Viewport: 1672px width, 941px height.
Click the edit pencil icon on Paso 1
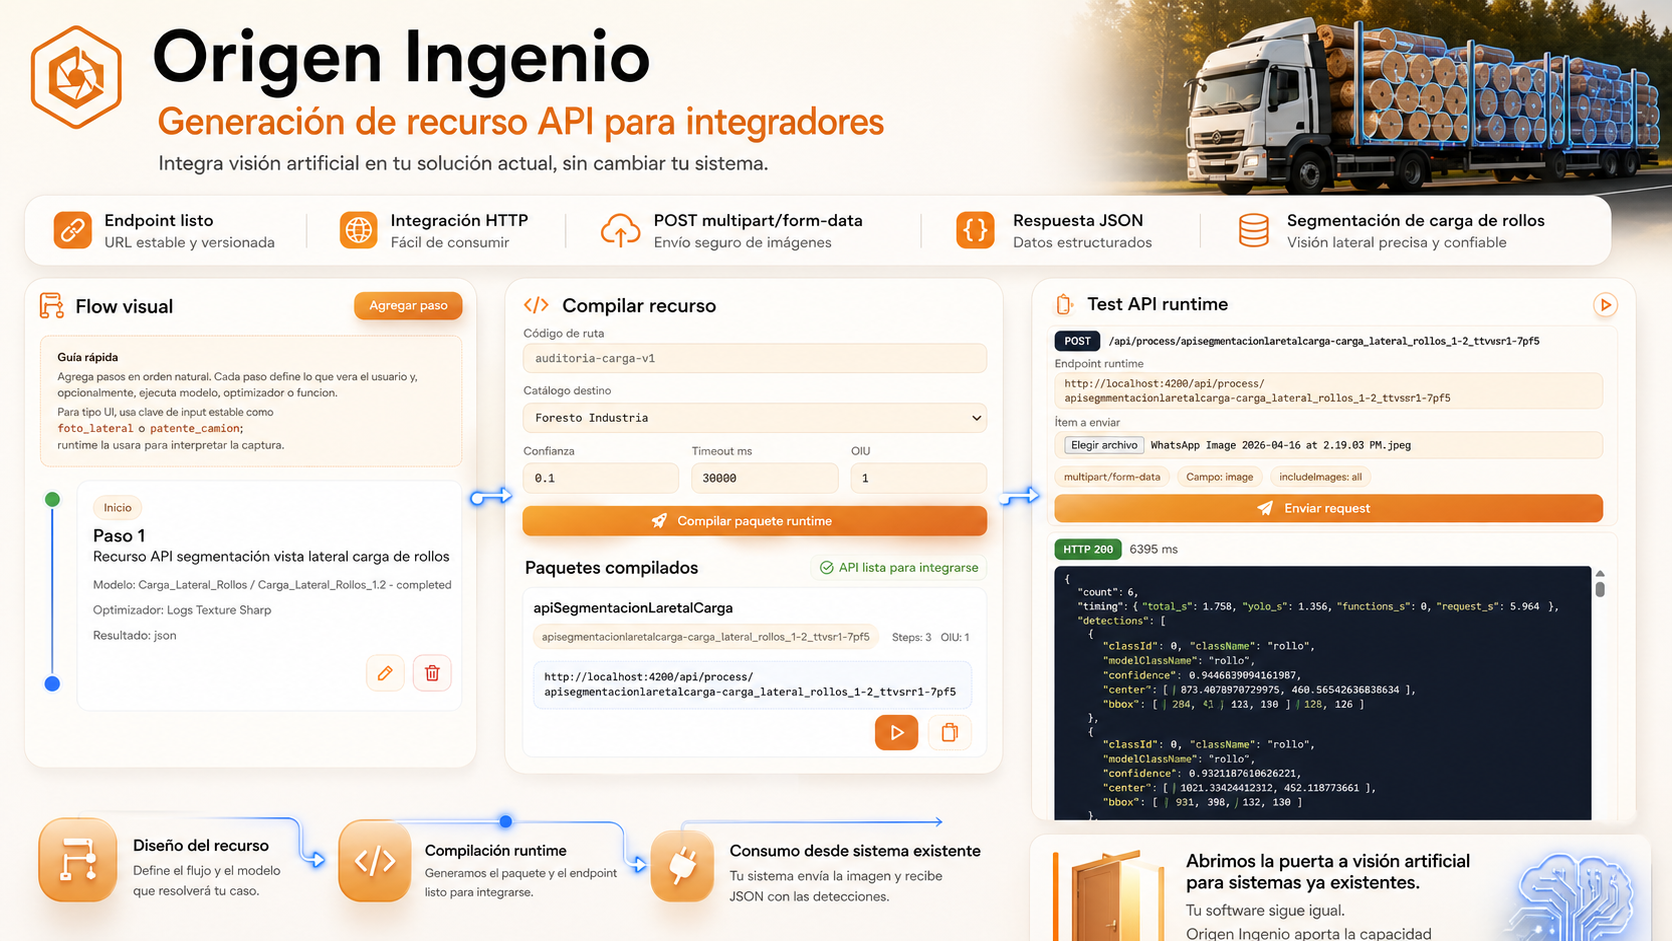point(385,673)
